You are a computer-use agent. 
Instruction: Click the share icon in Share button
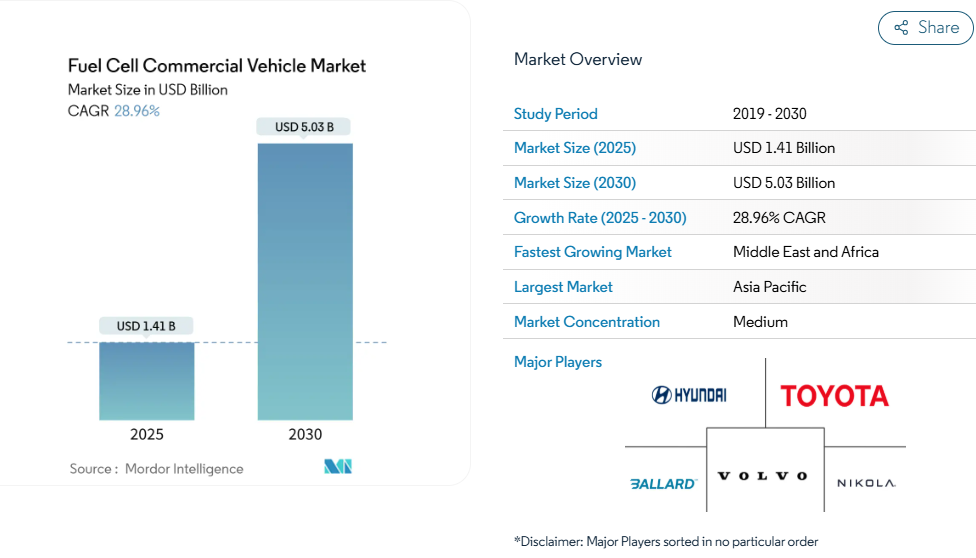point(901,28)
